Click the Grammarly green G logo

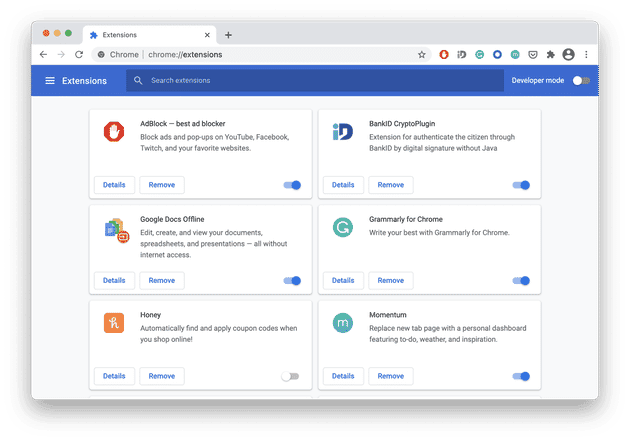343,227
